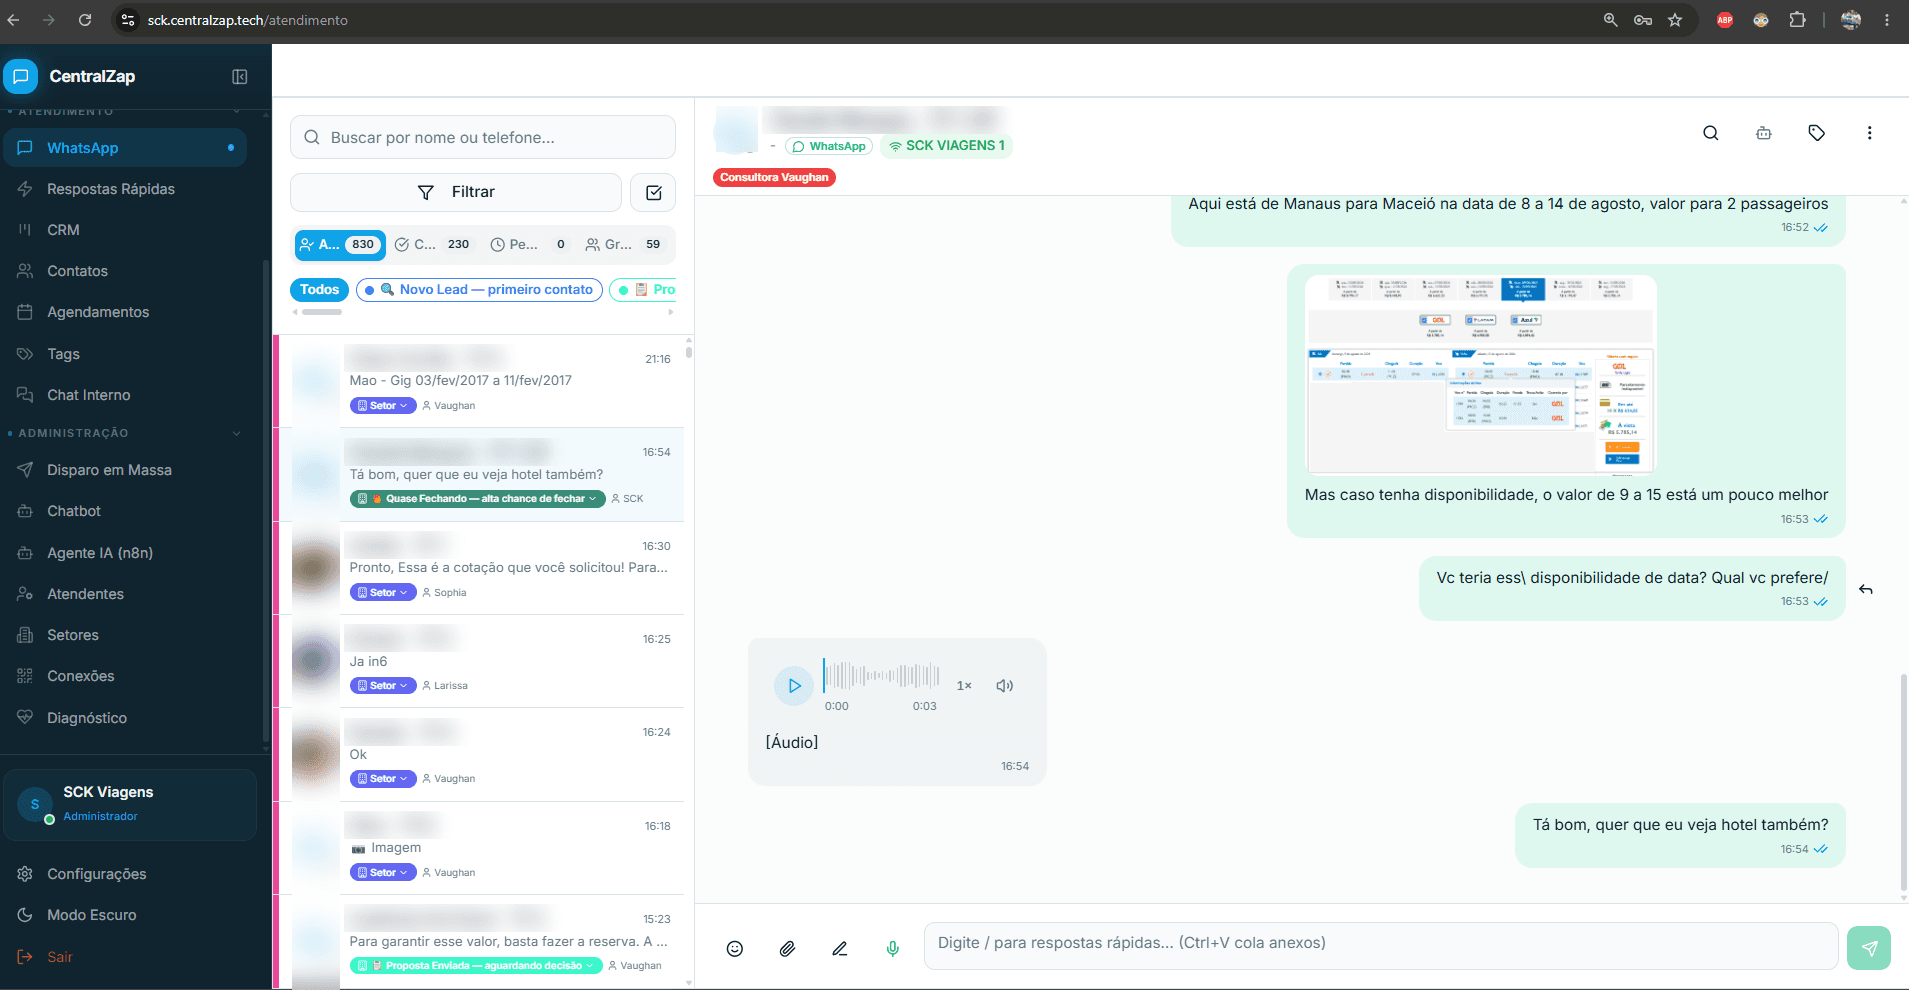Bookmark page with browser star icon
1909x990 pixels.
1675,20
